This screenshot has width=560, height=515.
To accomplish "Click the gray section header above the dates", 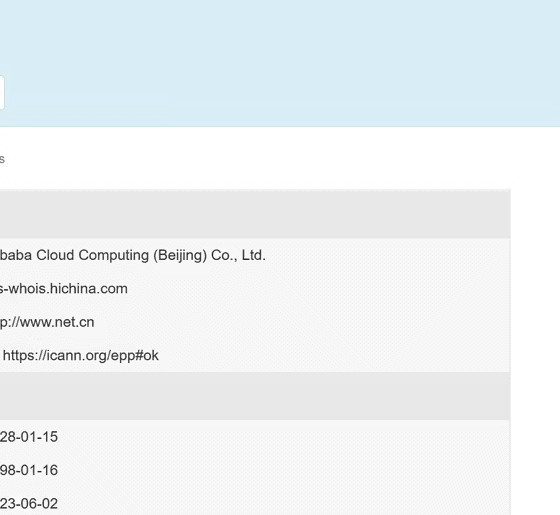I will tap(255, 396).
